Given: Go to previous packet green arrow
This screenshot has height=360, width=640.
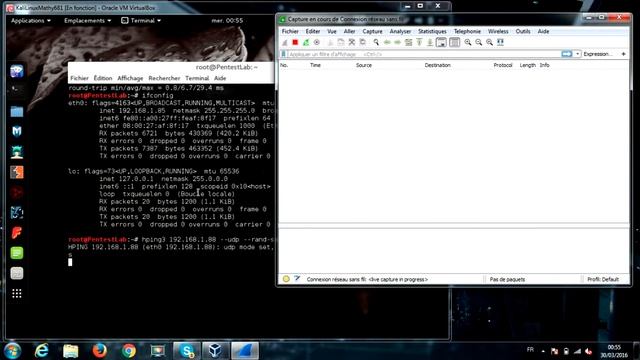Looking at the screenshot, I should tap(387, 42).
